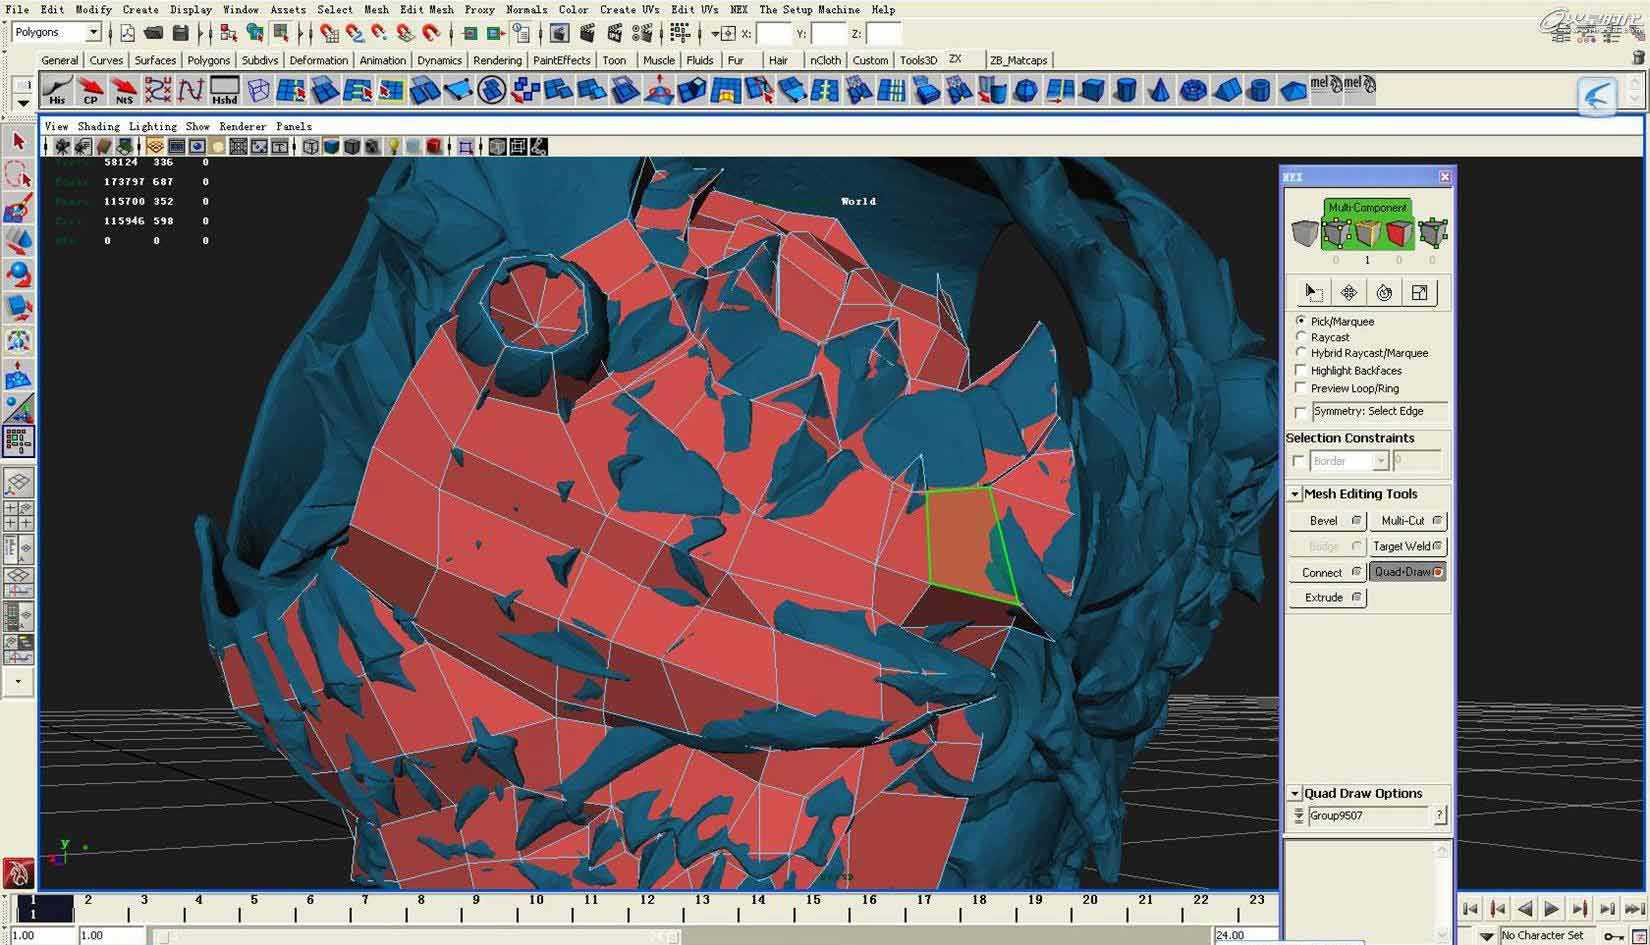Select the polygon cone shelf icon

1158,91
